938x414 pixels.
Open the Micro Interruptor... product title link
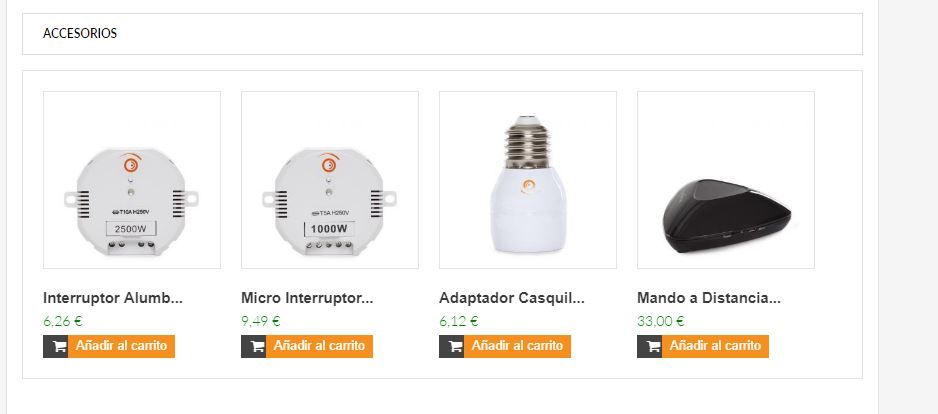coord(307,298)
